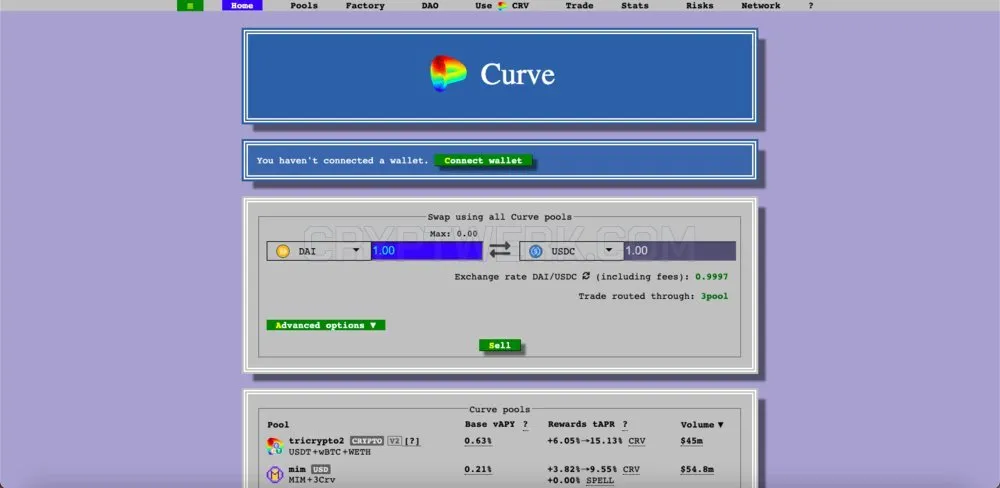1000x488 pixels.
Task: Open the DAO menu item
Action: (430, 6)
